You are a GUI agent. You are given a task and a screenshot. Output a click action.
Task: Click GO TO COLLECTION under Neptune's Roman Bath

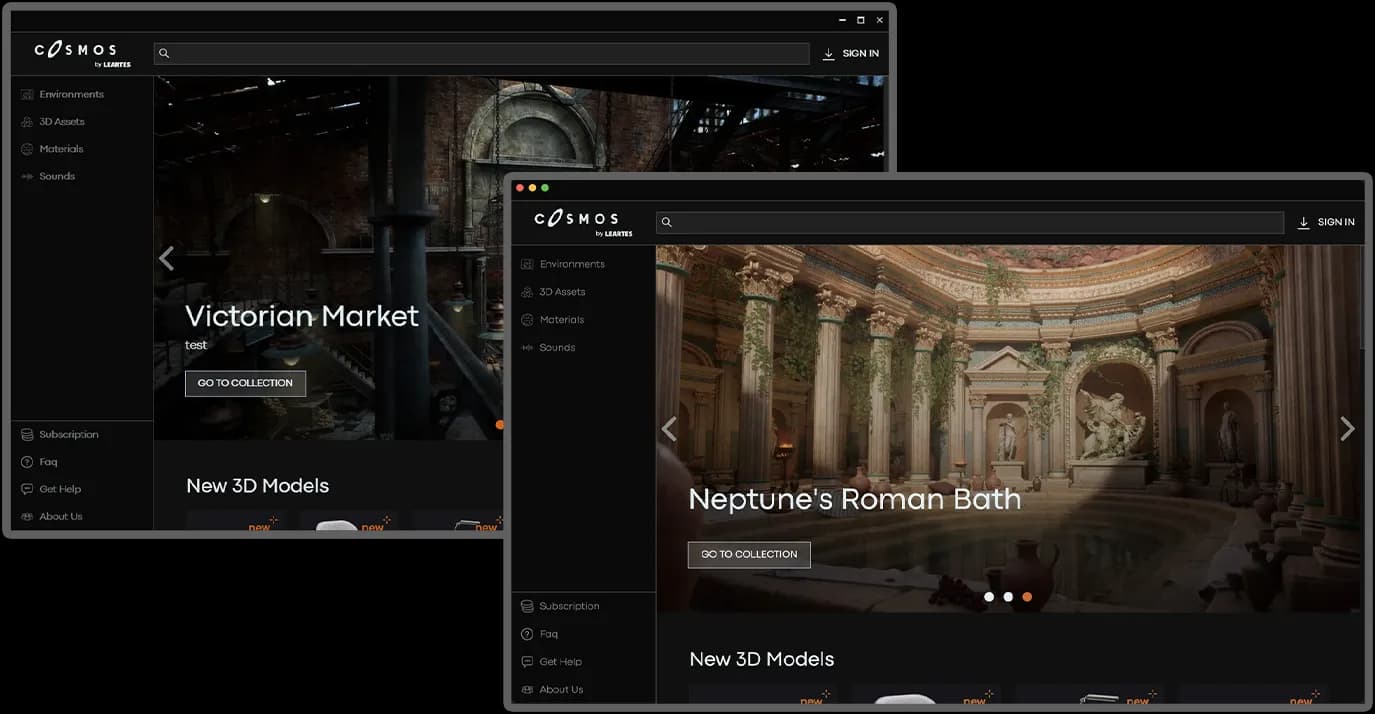pyautogui.click(x=748, y=554)
